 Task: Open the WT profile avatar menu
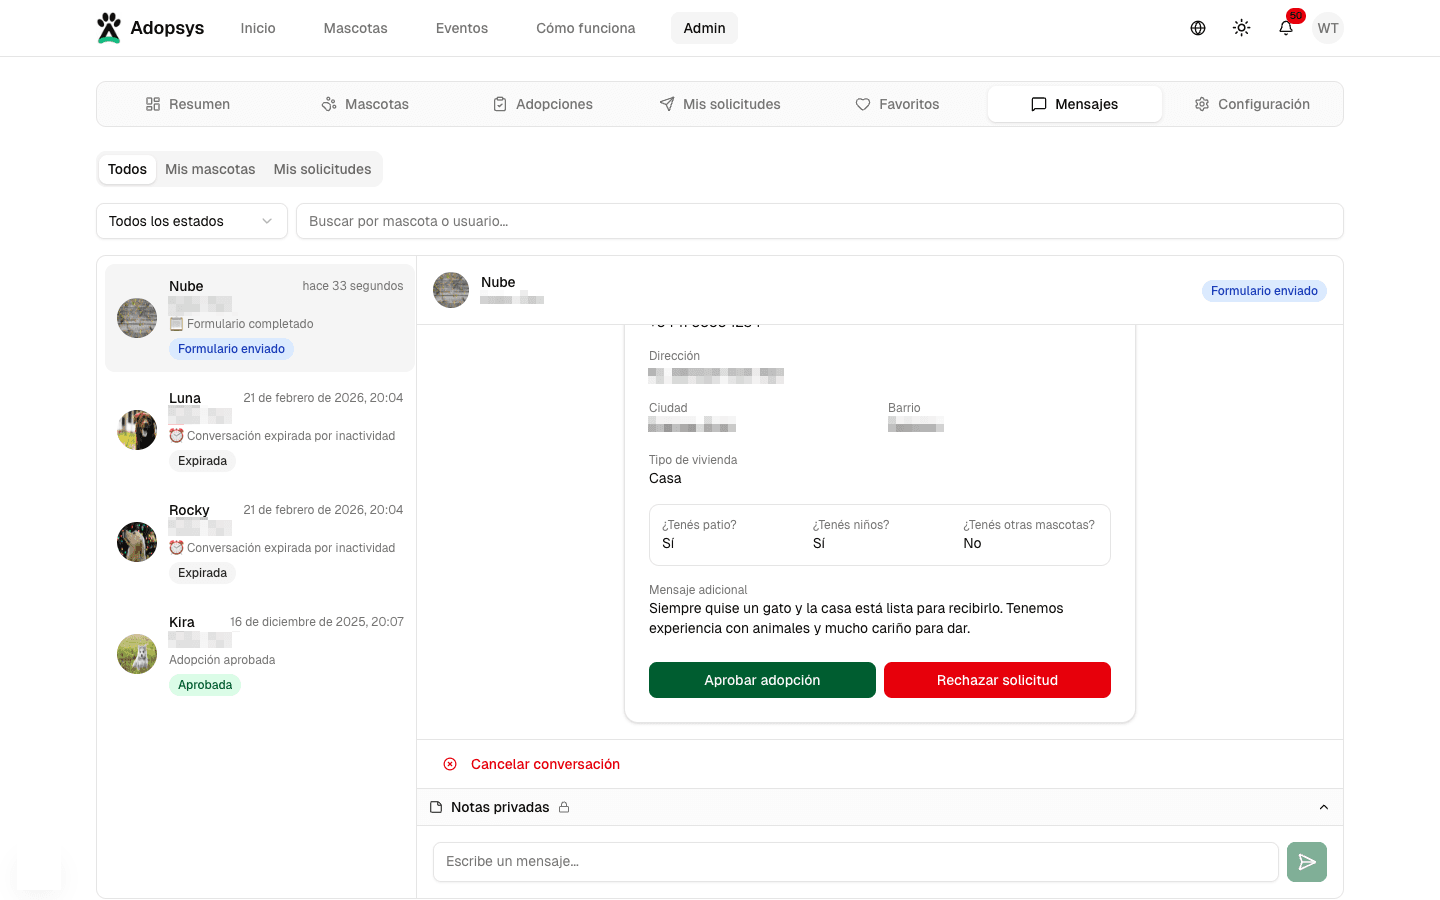click(1327, 28)
